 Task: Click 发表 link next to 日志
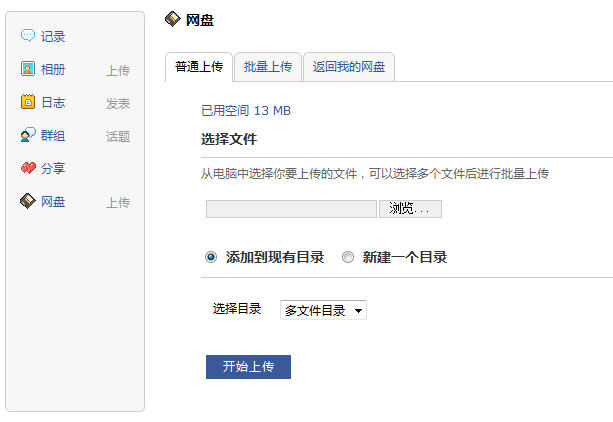[118, 104]
